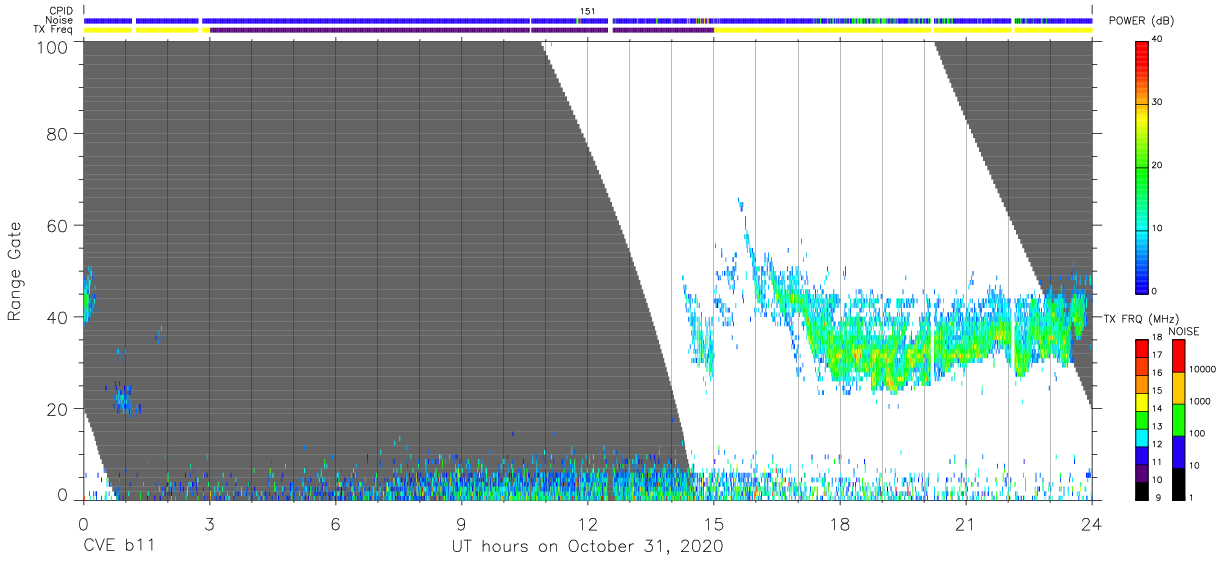The width and height of the screenshot is (1228, 567).
Task: Click the red top segment of NOISE bar
Action: pyautogui.click(x=1177, y=355)
